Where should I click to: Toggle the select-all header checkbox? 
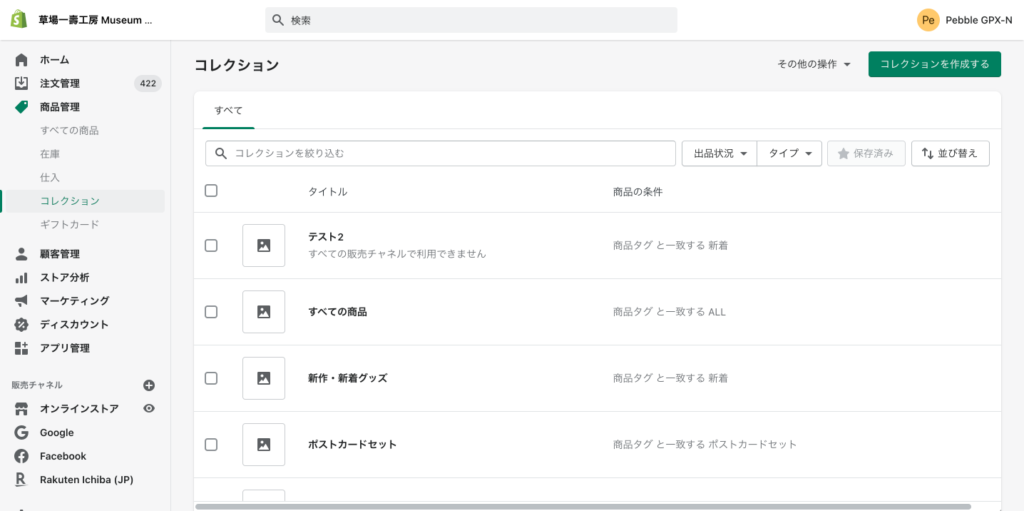pos(211,191)
